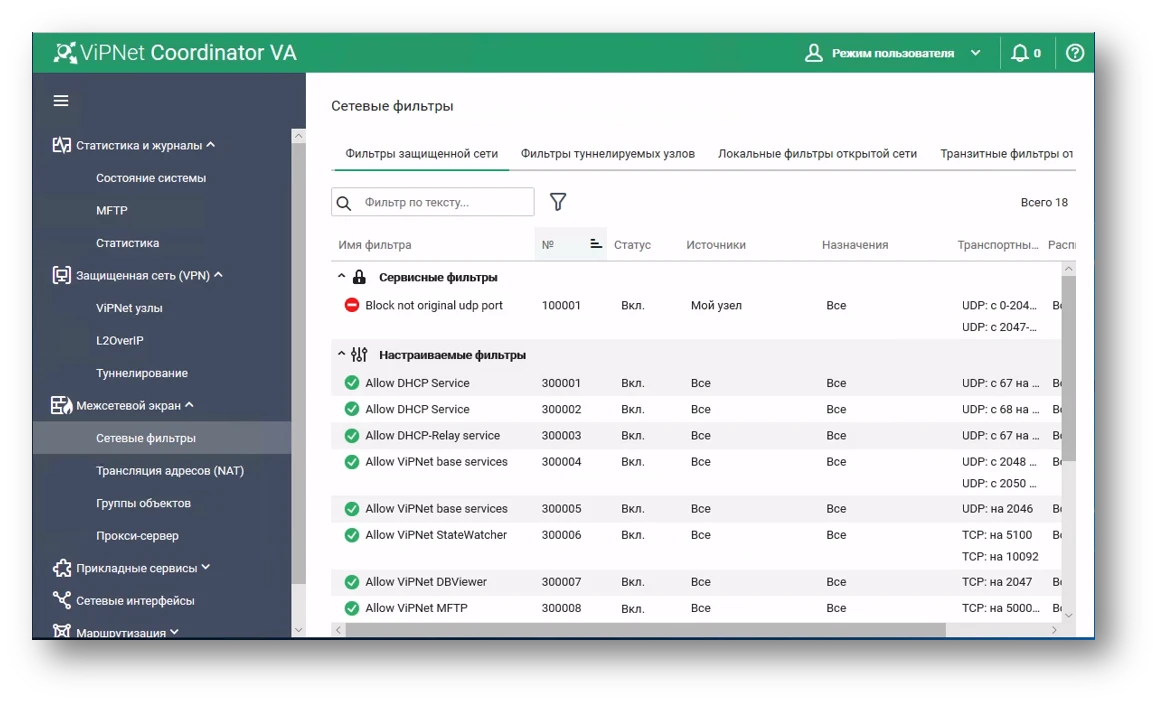Click the red block icon for udp port rule
The image size is (1160, 705).
coord(352,305)
